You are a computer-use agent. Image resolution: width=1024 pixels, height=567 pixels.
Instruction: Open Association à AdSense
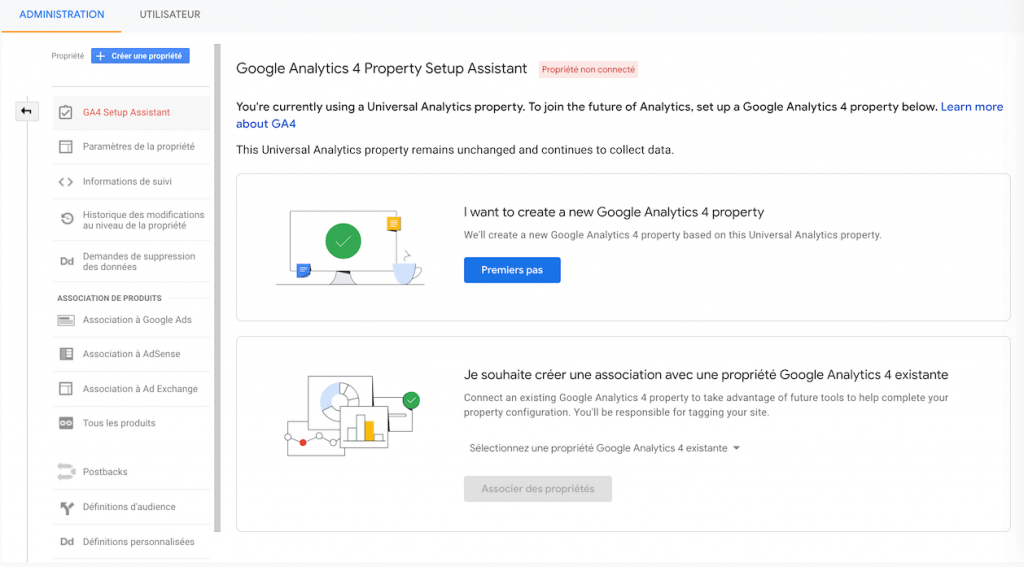[131, 354]
